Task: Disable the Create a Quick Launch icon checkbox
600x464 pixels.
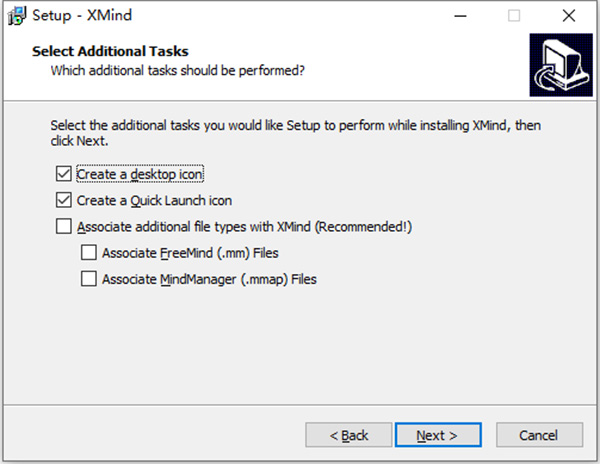Action: point(65,200)
